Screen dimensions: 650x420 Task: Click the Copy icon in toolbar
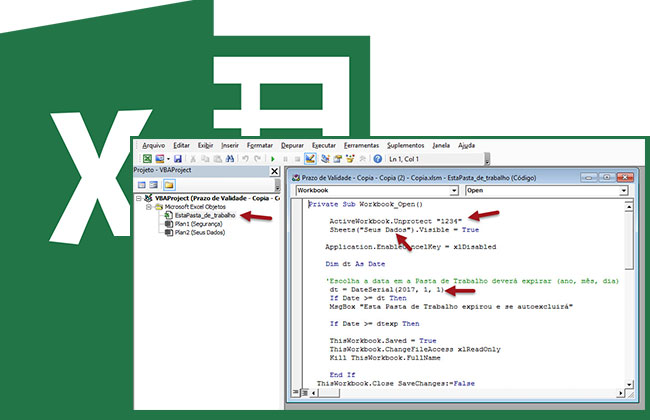tap(205, 159)
